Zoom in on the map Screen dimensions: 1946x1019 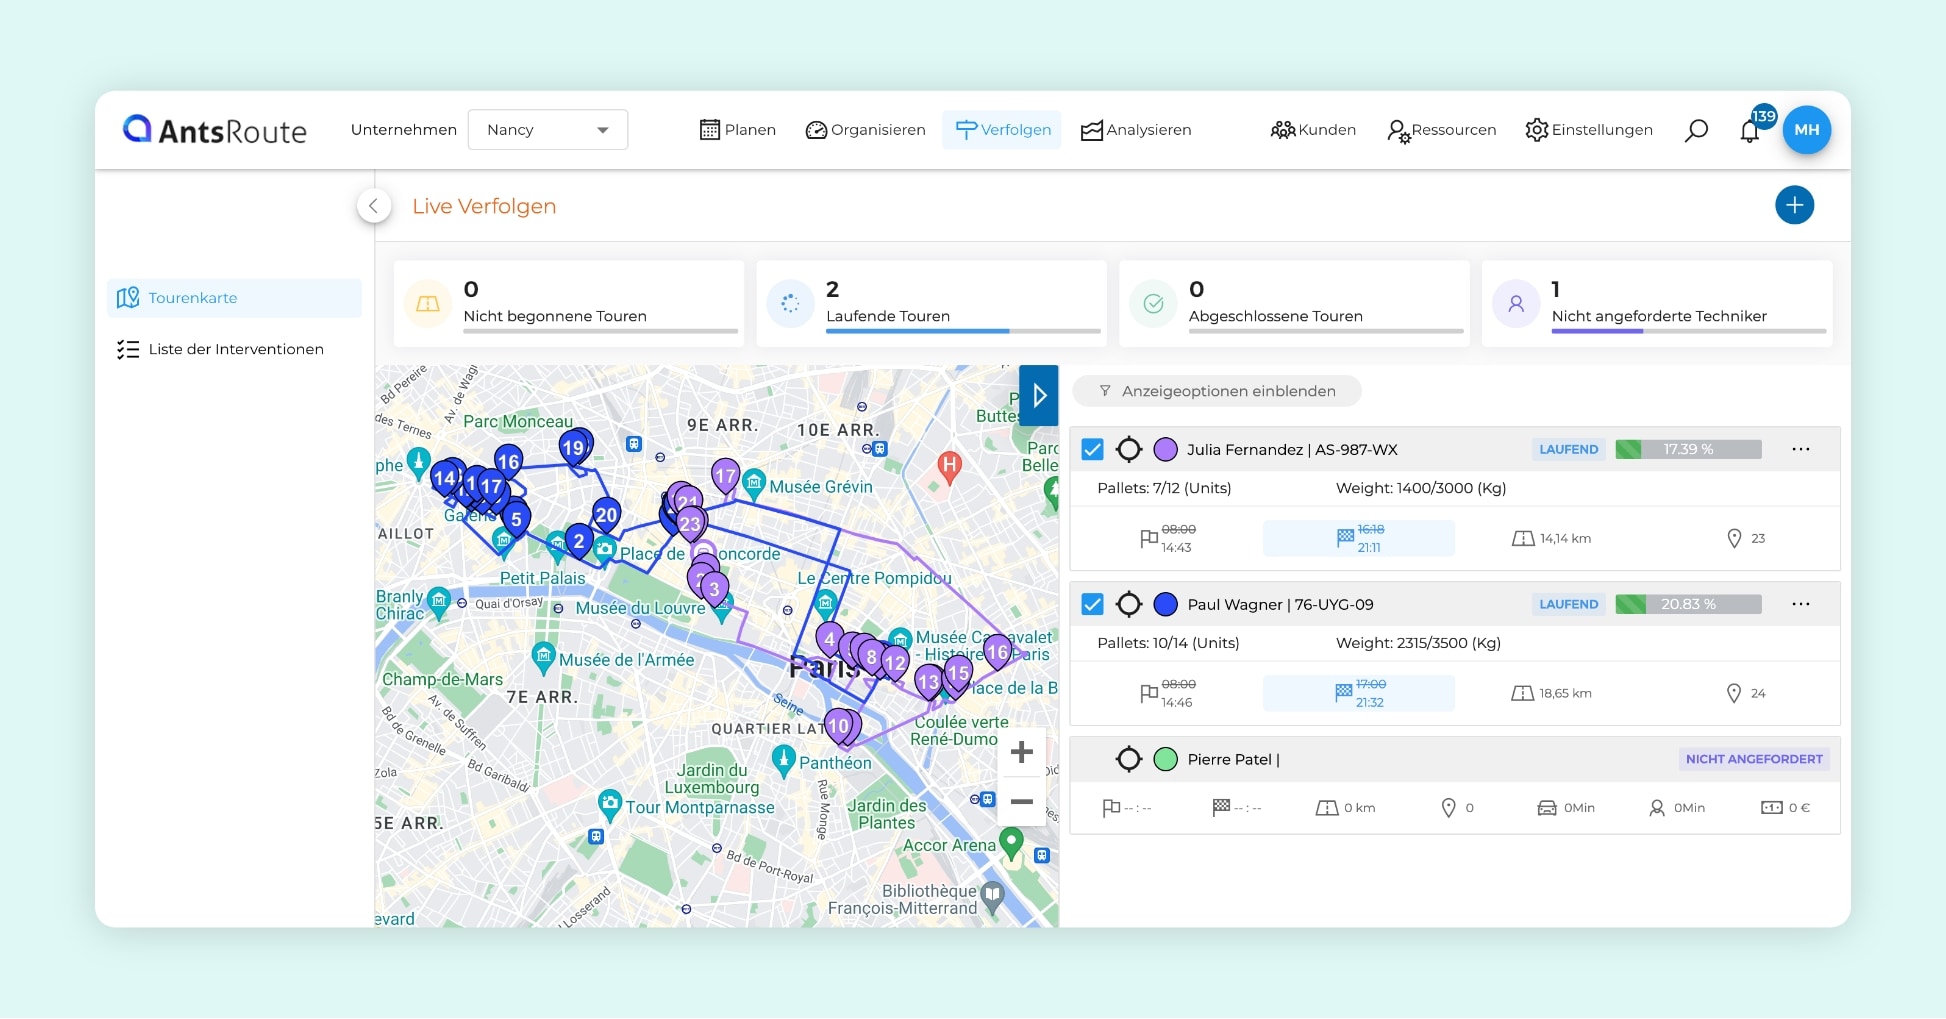point(1021,752)
